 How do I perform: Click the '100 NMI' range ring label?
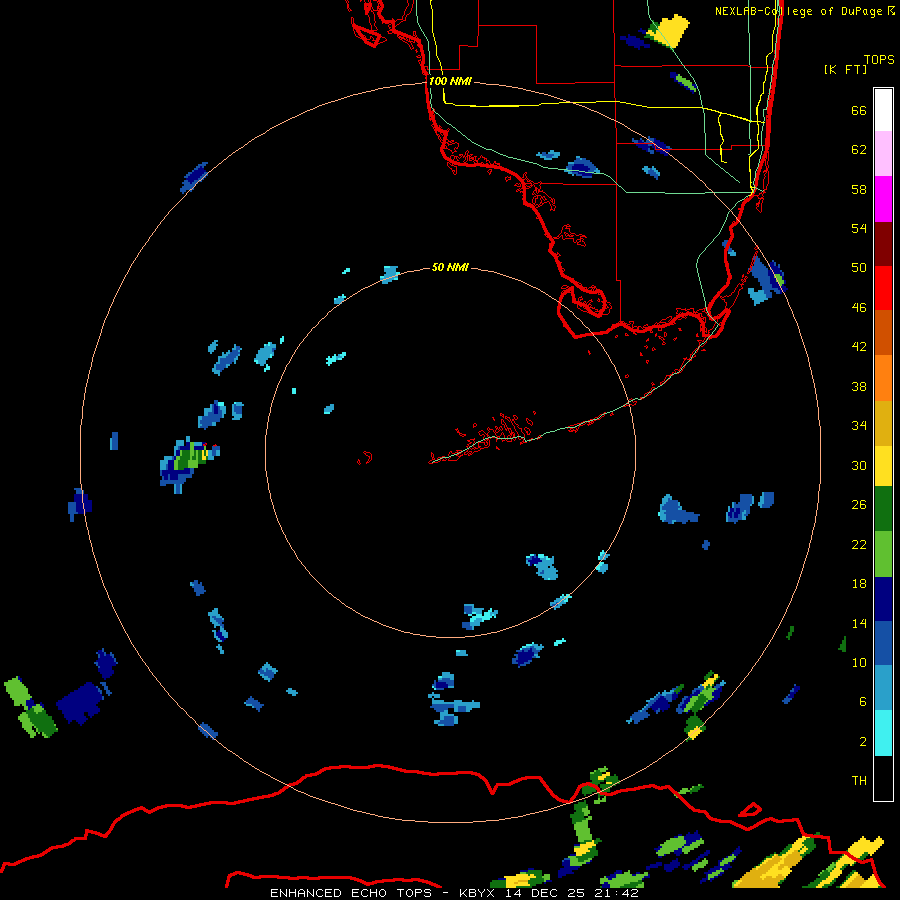tap(450, 82)
